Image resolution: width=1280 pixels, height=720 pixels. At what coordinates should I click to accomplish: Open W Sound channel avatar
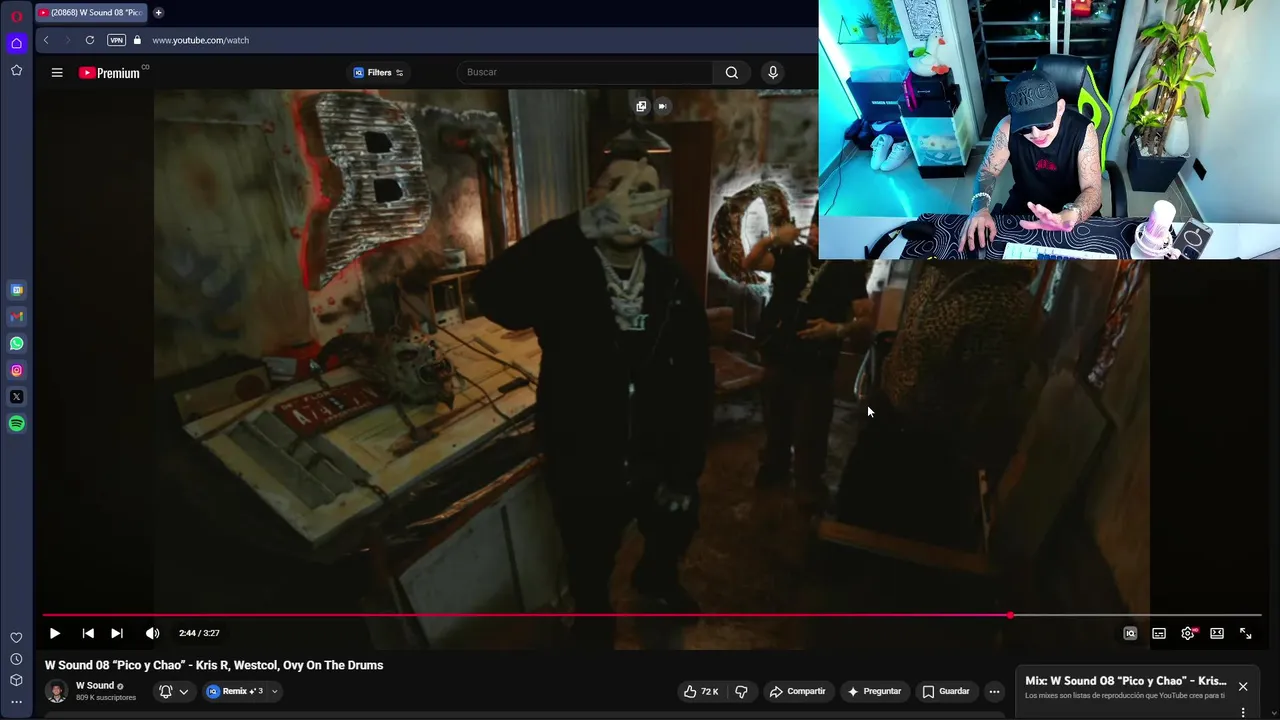[x=57, y=691]
